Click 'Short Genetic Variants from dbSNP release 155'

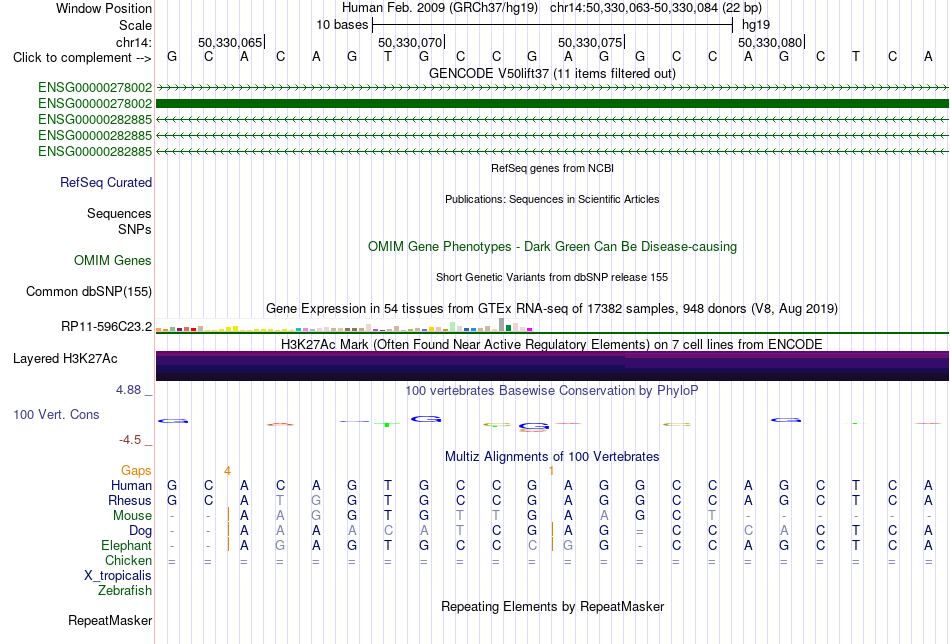tap(552, 277)
